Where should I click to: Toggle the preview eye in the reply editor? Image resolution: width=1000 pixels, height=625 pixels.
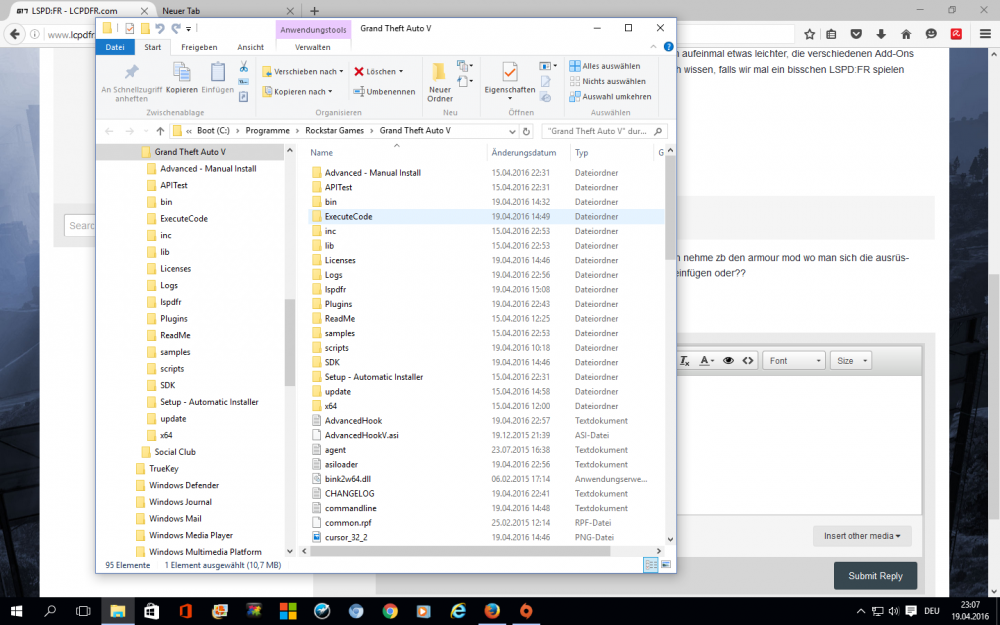point(729,360)
